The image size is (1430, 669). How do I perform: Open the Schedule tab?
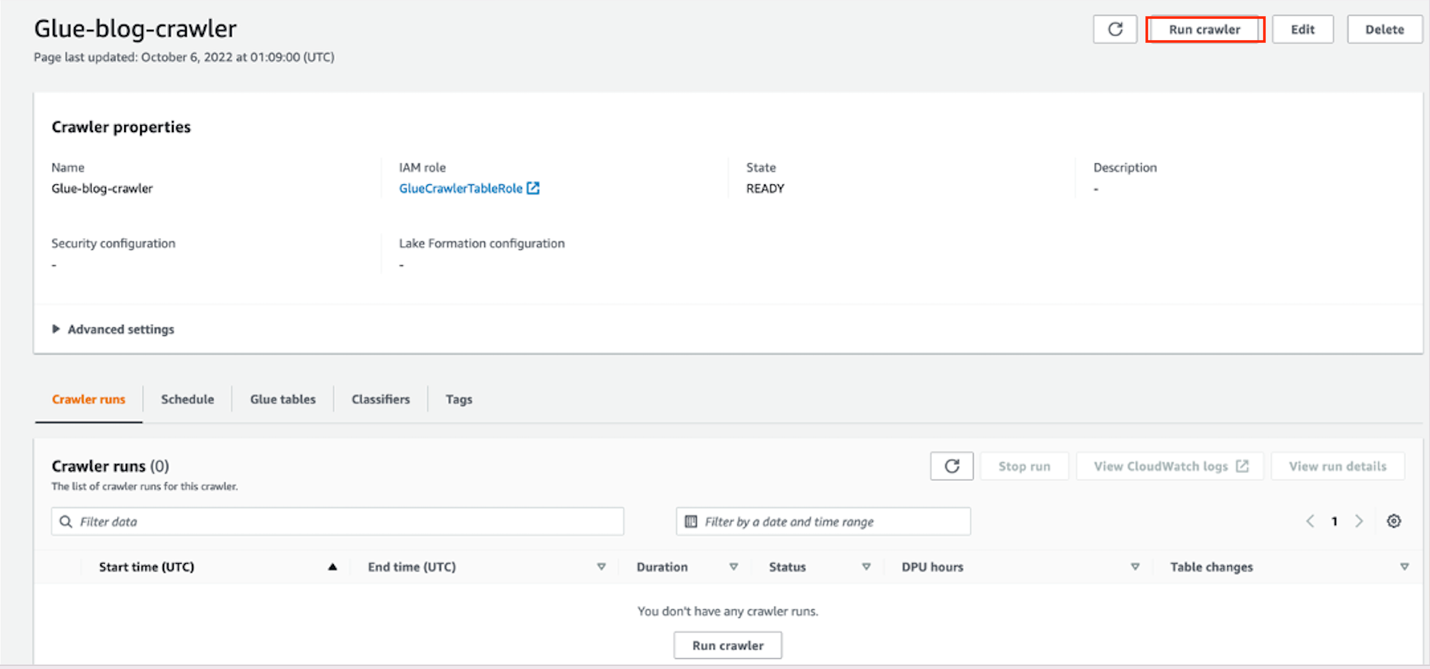pos(188,399)
